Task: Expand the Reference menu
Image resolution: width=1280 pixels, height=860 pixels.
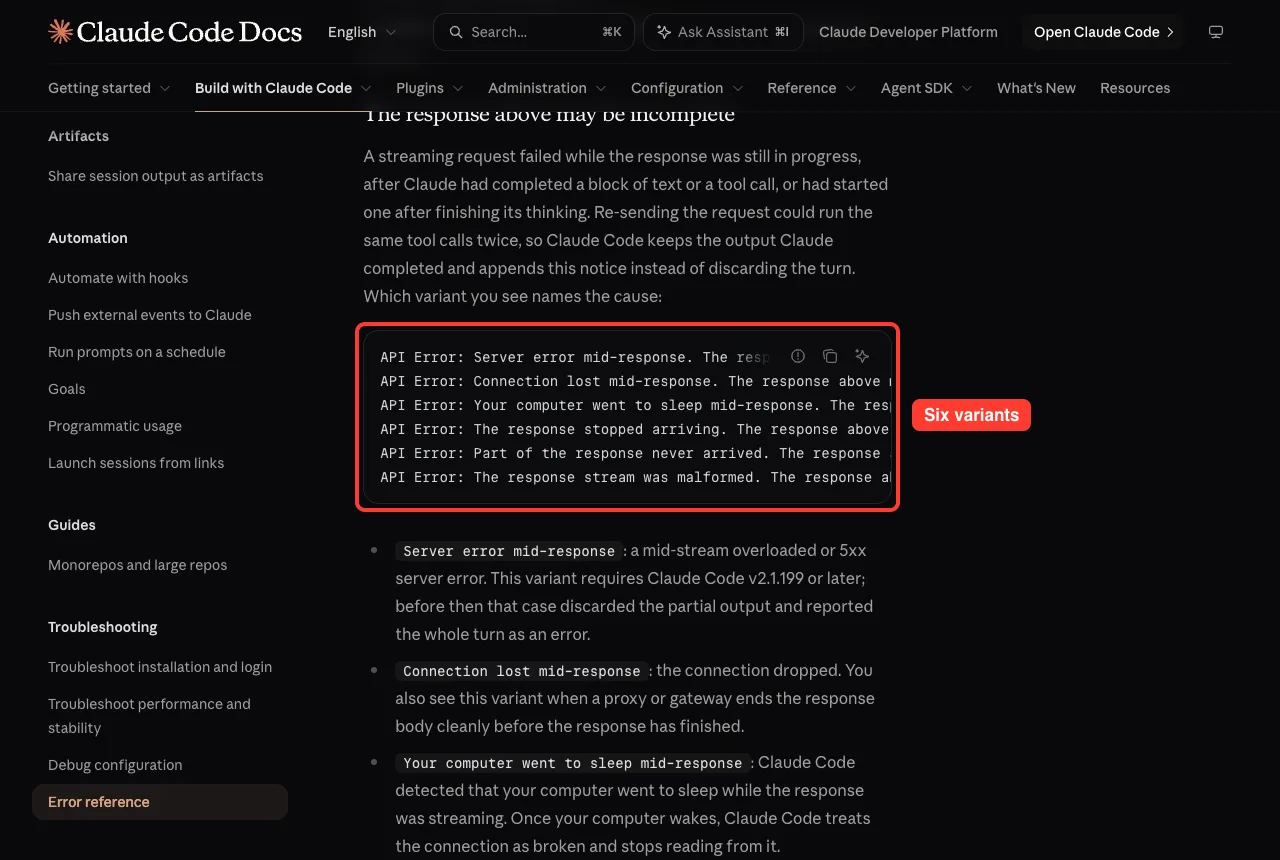Action: [x=812, y=88]
